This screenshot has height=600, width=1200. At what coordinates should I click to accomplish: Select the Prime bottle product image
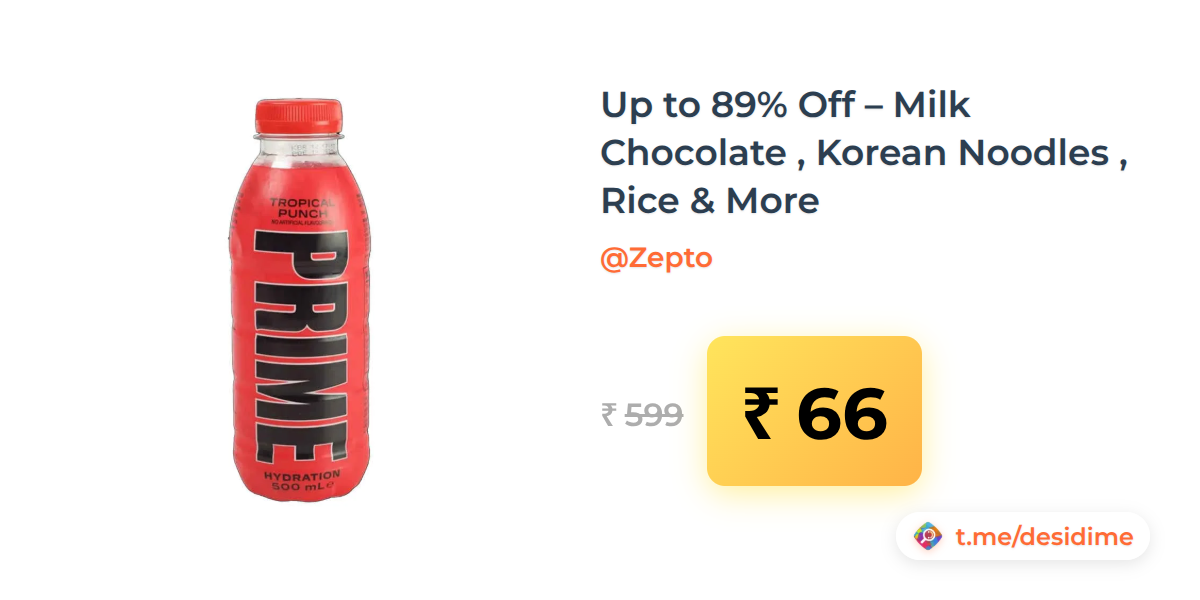click(298, 299)
